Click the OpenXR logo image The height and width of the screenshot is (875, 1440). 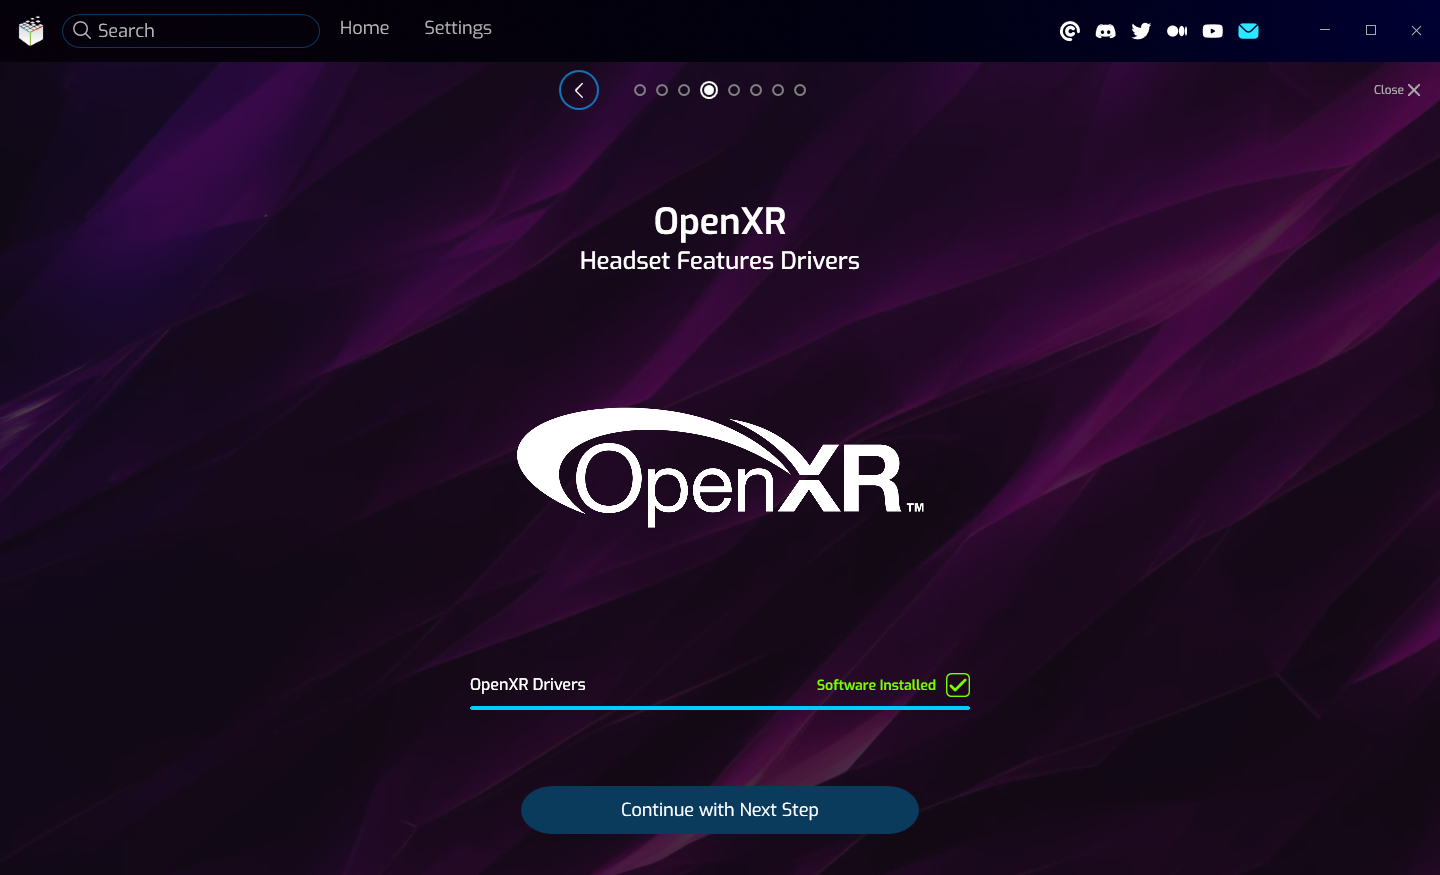720,467
